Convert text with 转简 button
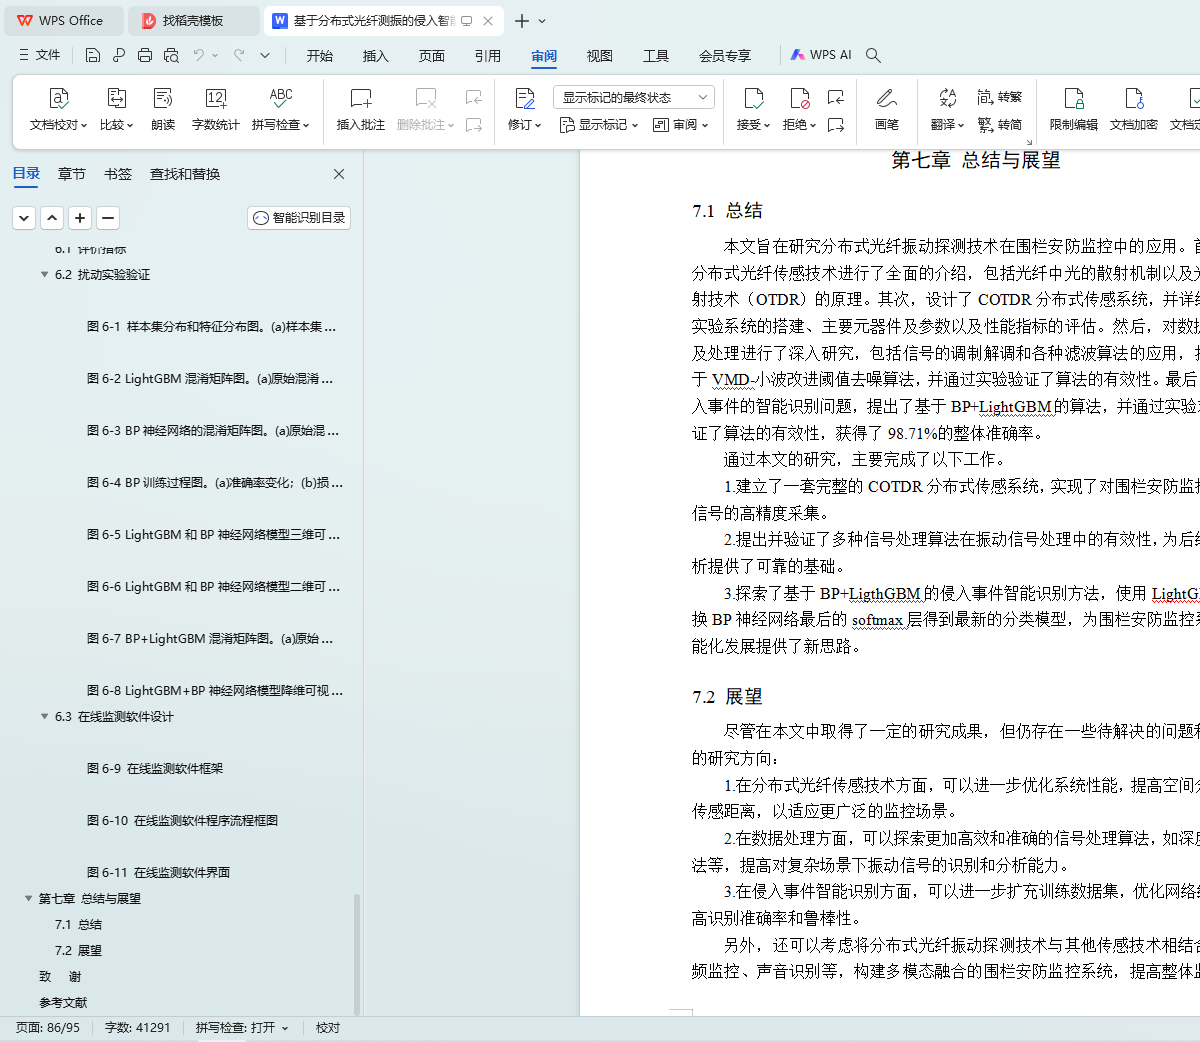The image size is (1200, 1042). click(x=1000, y=125)
